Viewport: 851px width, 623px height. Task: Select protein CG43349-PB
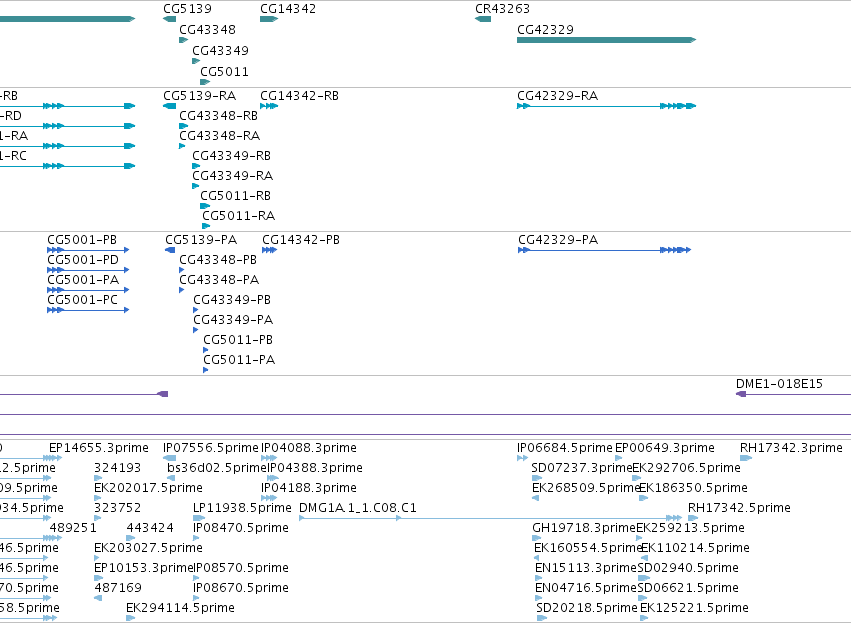(232, 300)
